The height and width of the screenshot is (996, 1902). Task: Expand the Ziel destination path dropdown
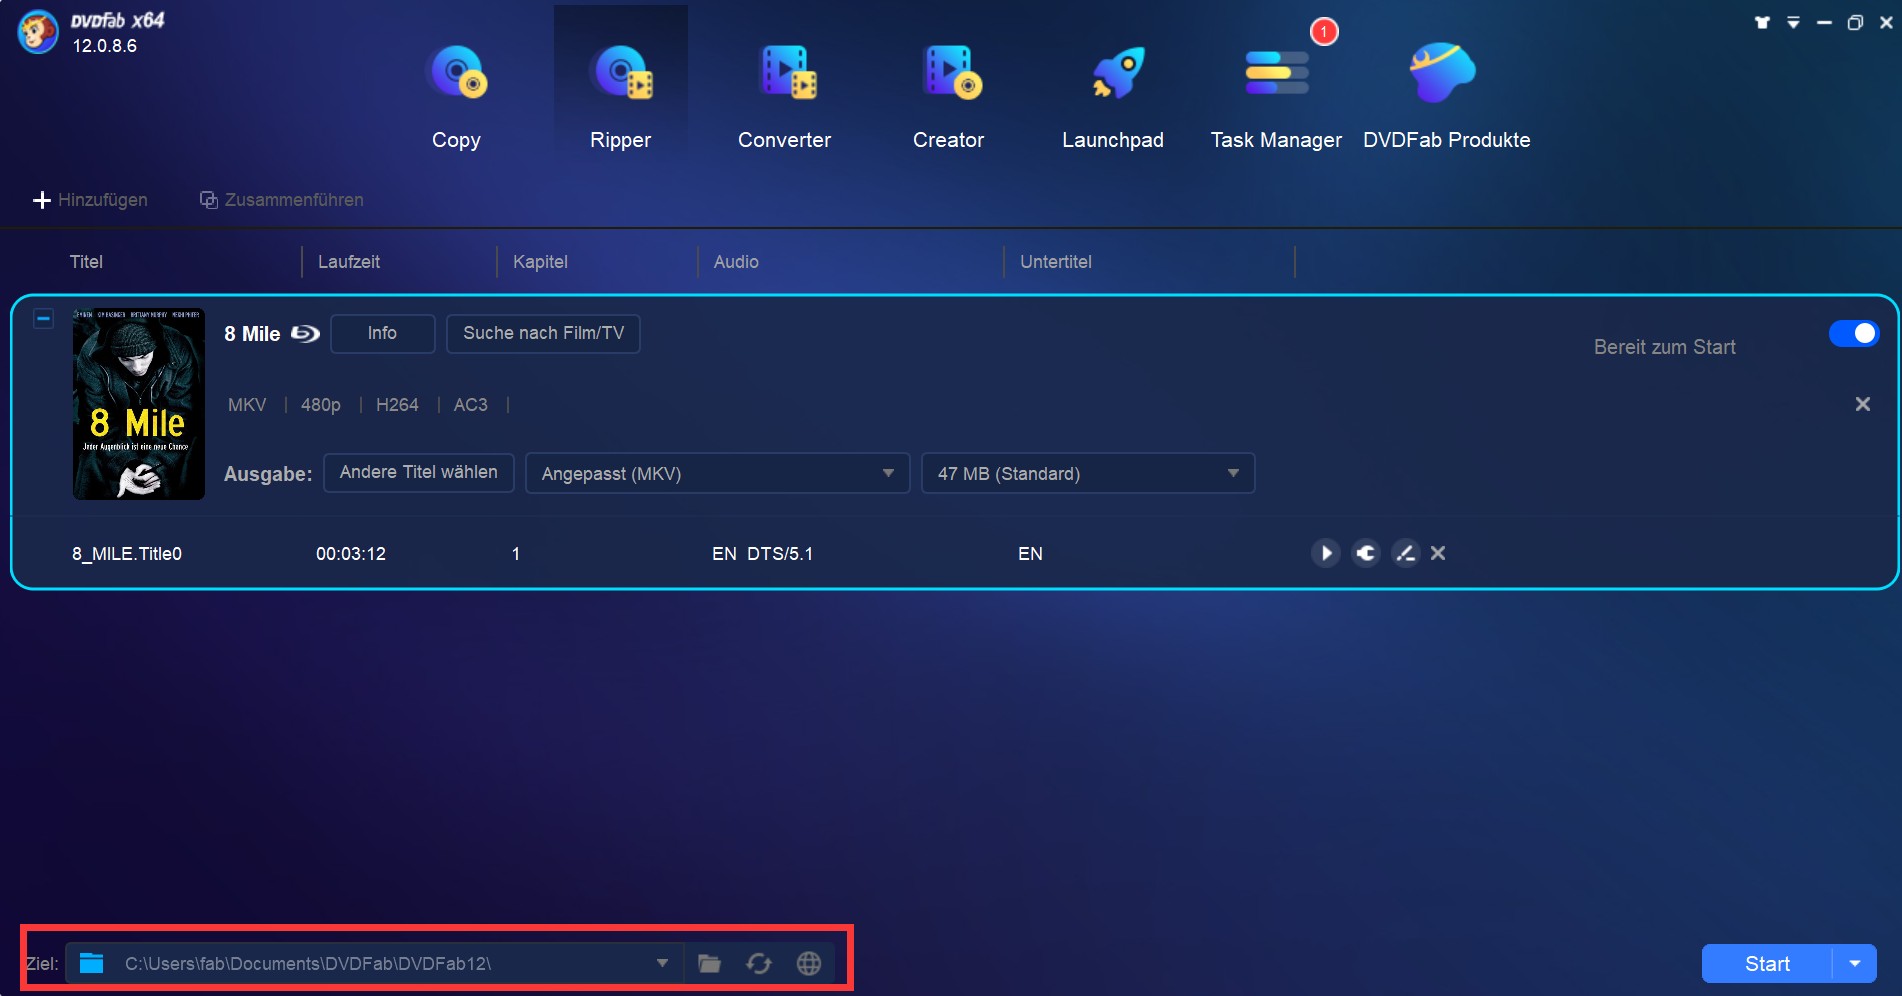click(662, 963)
